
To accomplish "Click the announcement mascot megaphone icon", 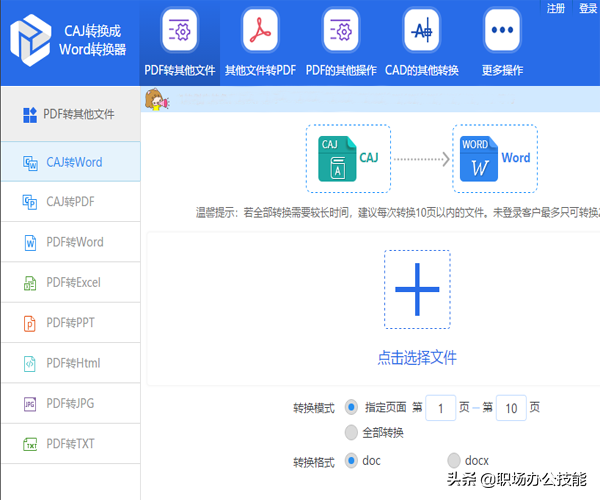I will (x=157, y=100).
